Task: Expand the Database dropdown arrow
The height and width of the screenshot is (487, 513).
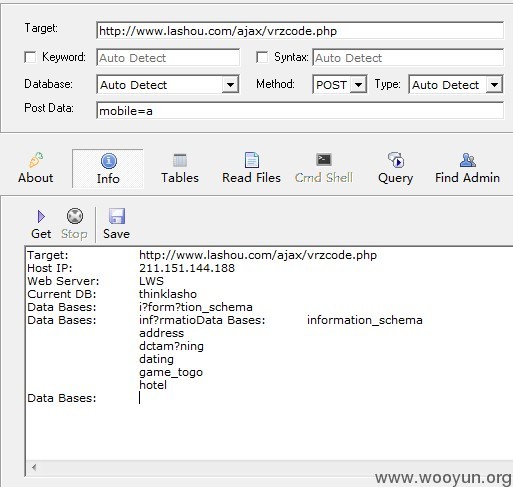Action: pyautogui.click(x=230, y=85)
